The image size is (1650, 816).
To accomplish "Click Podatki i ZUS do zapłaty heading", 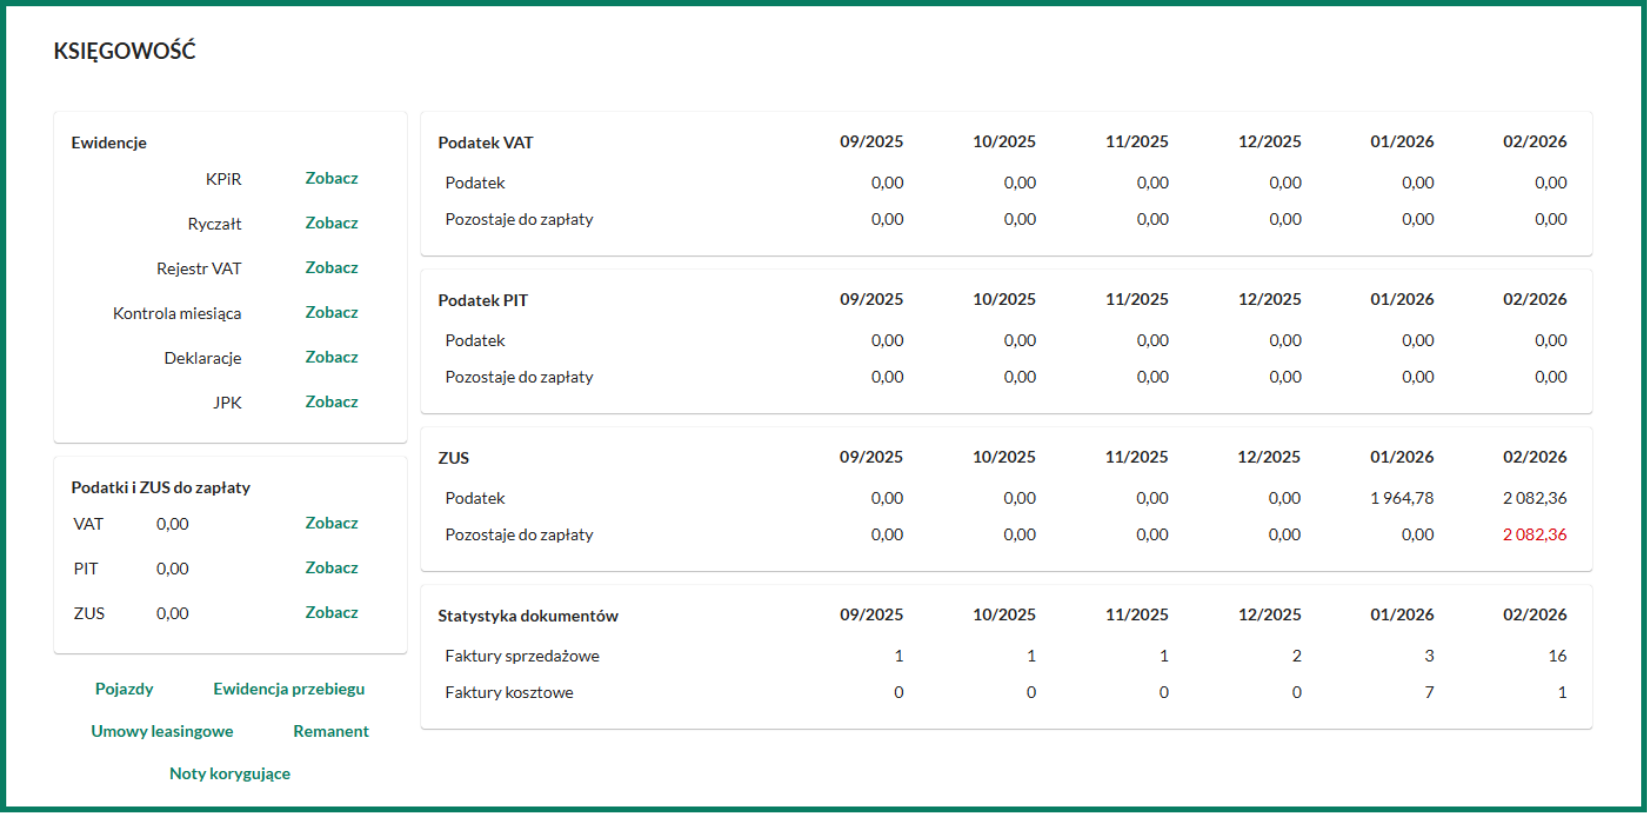I will pos(161,488).
